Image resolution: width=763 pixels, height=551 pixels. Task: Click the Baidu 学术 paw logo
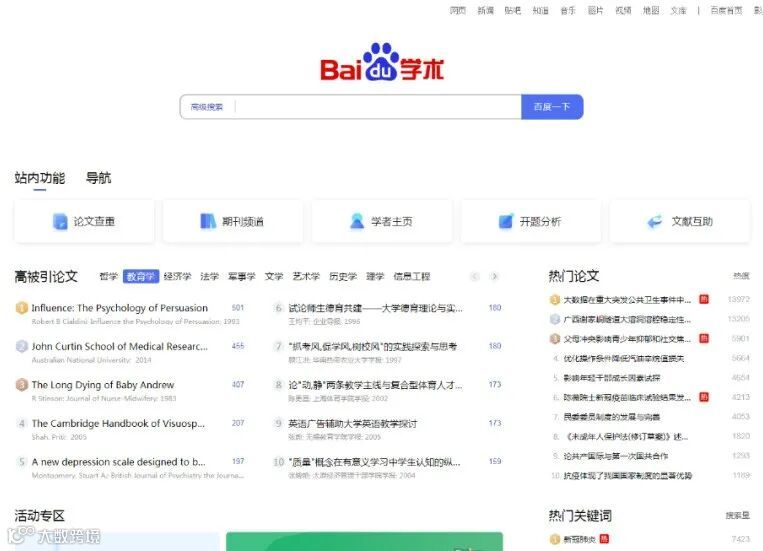pyautogui.click(x=382, y=62)
